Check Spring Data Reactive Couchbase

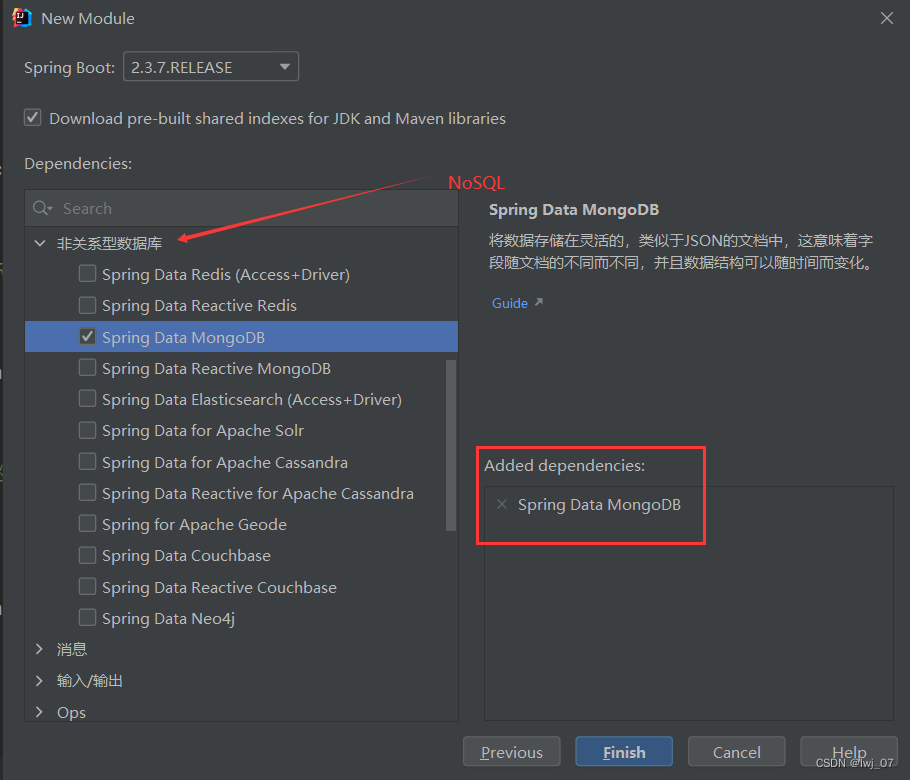(88, 586)
